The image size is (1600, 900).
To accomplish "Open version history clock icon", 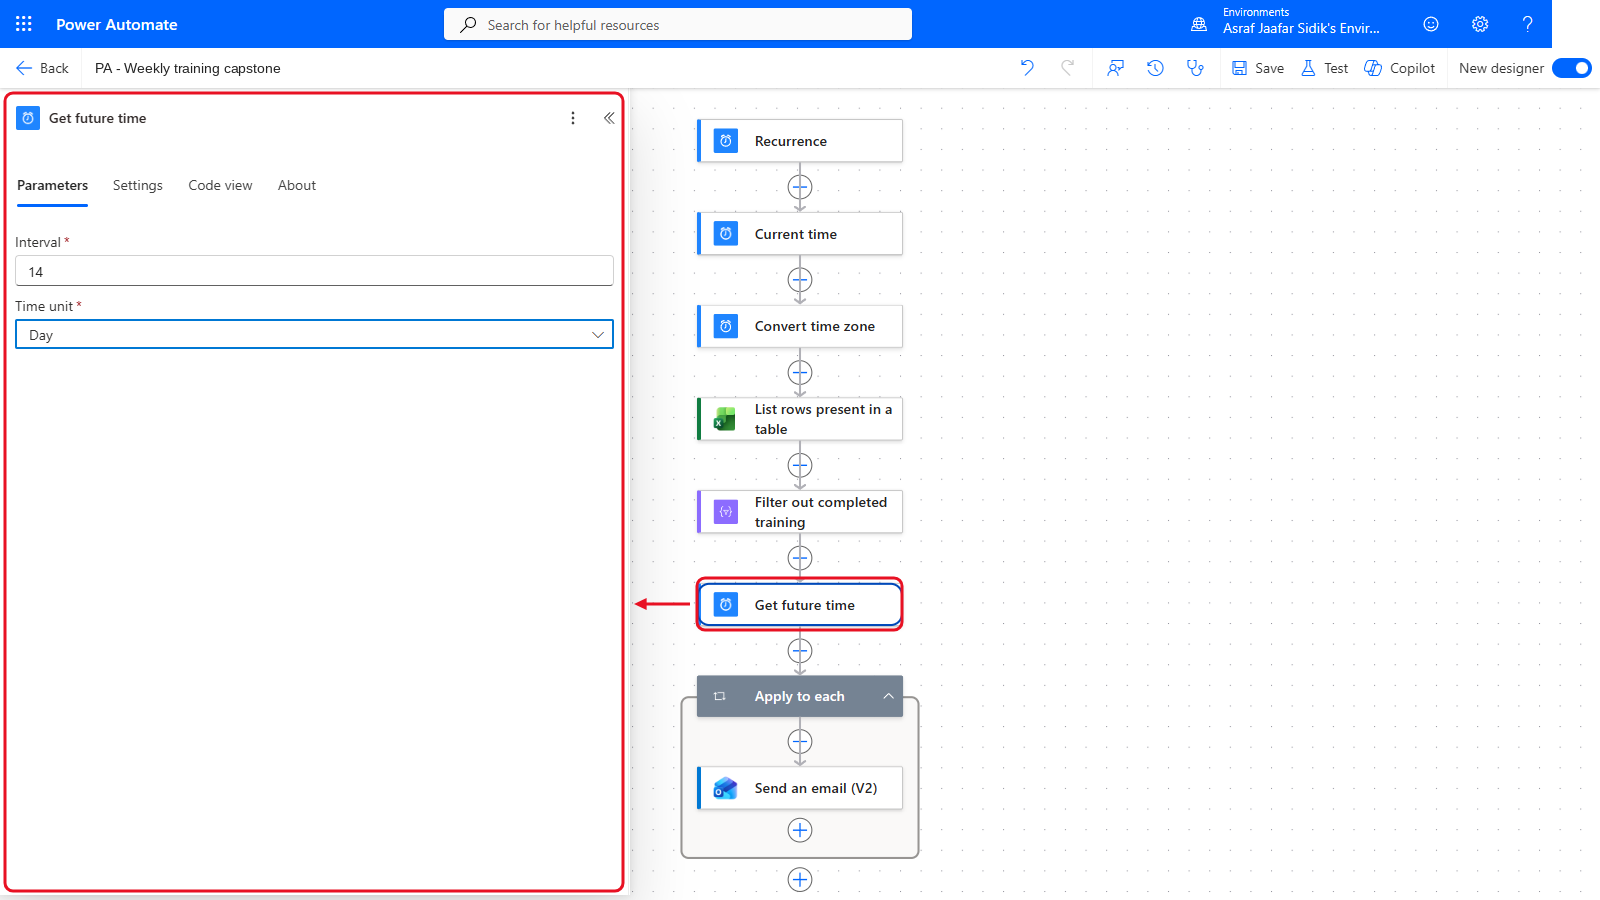I will [x=1155, y=68].
